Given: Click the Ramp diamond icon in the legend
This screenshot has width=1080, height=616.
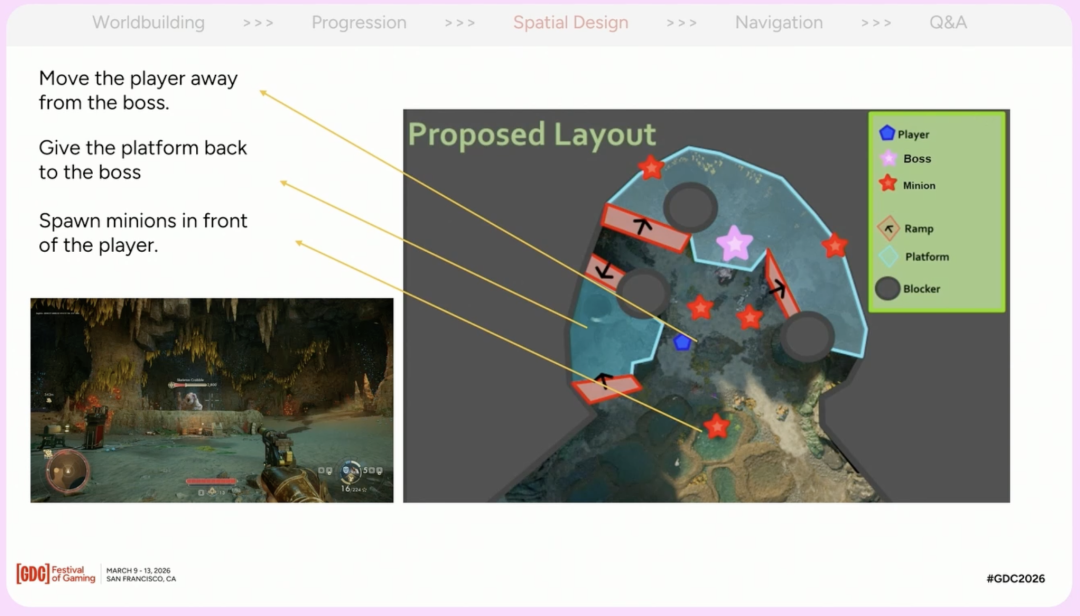Looking at the screenshot, I should click(889, 228).
